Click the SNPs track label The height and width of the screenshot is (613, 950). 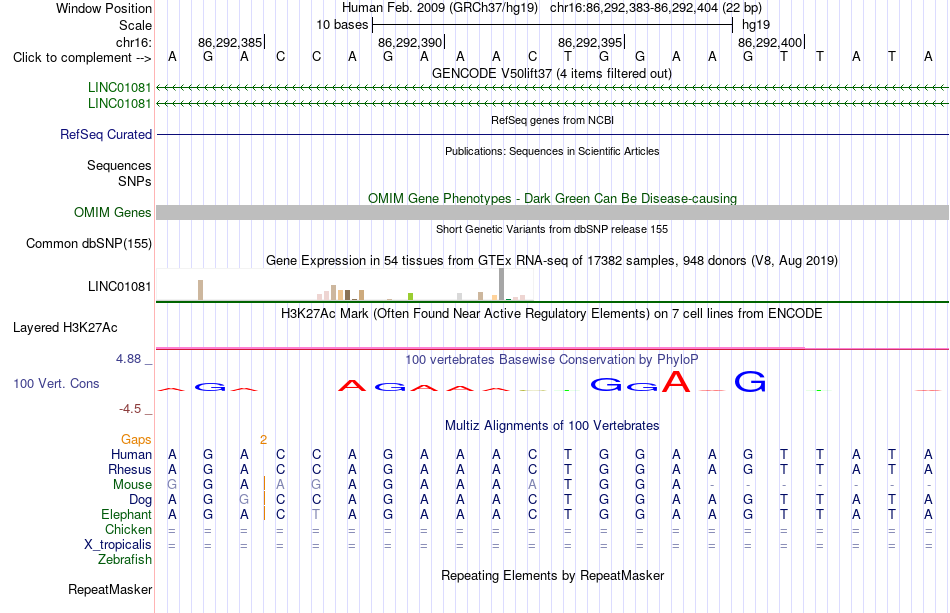135,181
